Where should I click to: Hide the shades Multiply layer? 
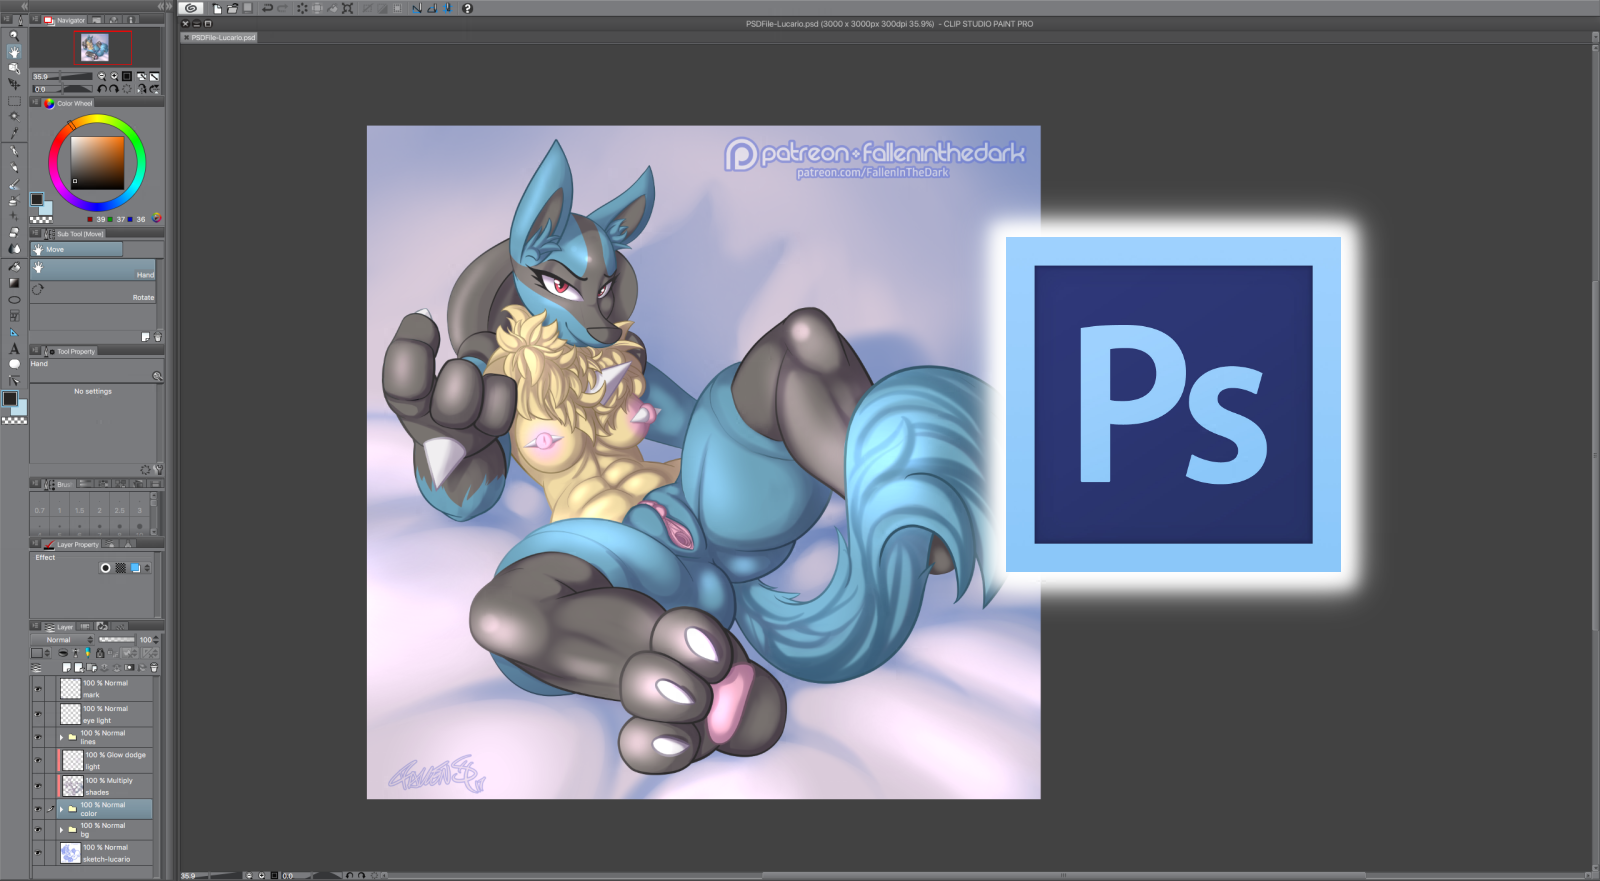38,786
